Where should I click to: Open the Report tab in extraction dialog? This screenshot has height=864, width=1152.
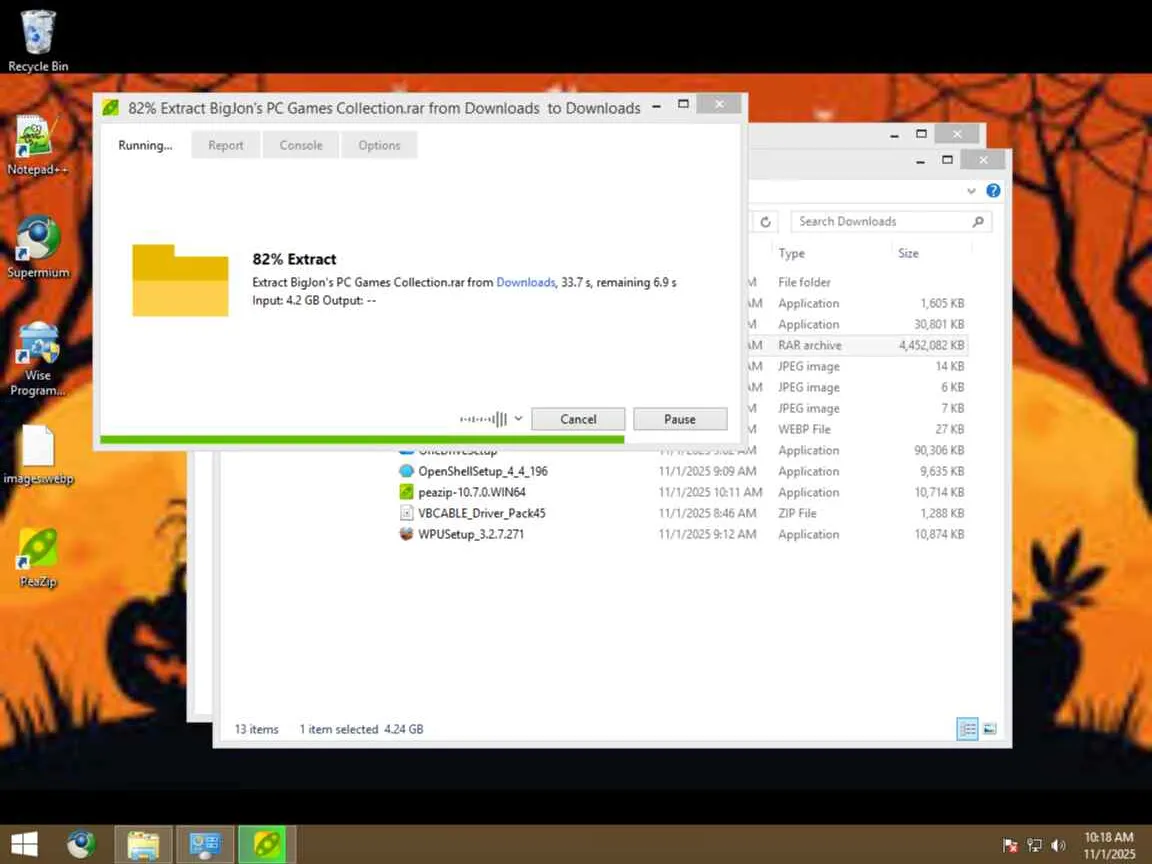pos(226,145)
